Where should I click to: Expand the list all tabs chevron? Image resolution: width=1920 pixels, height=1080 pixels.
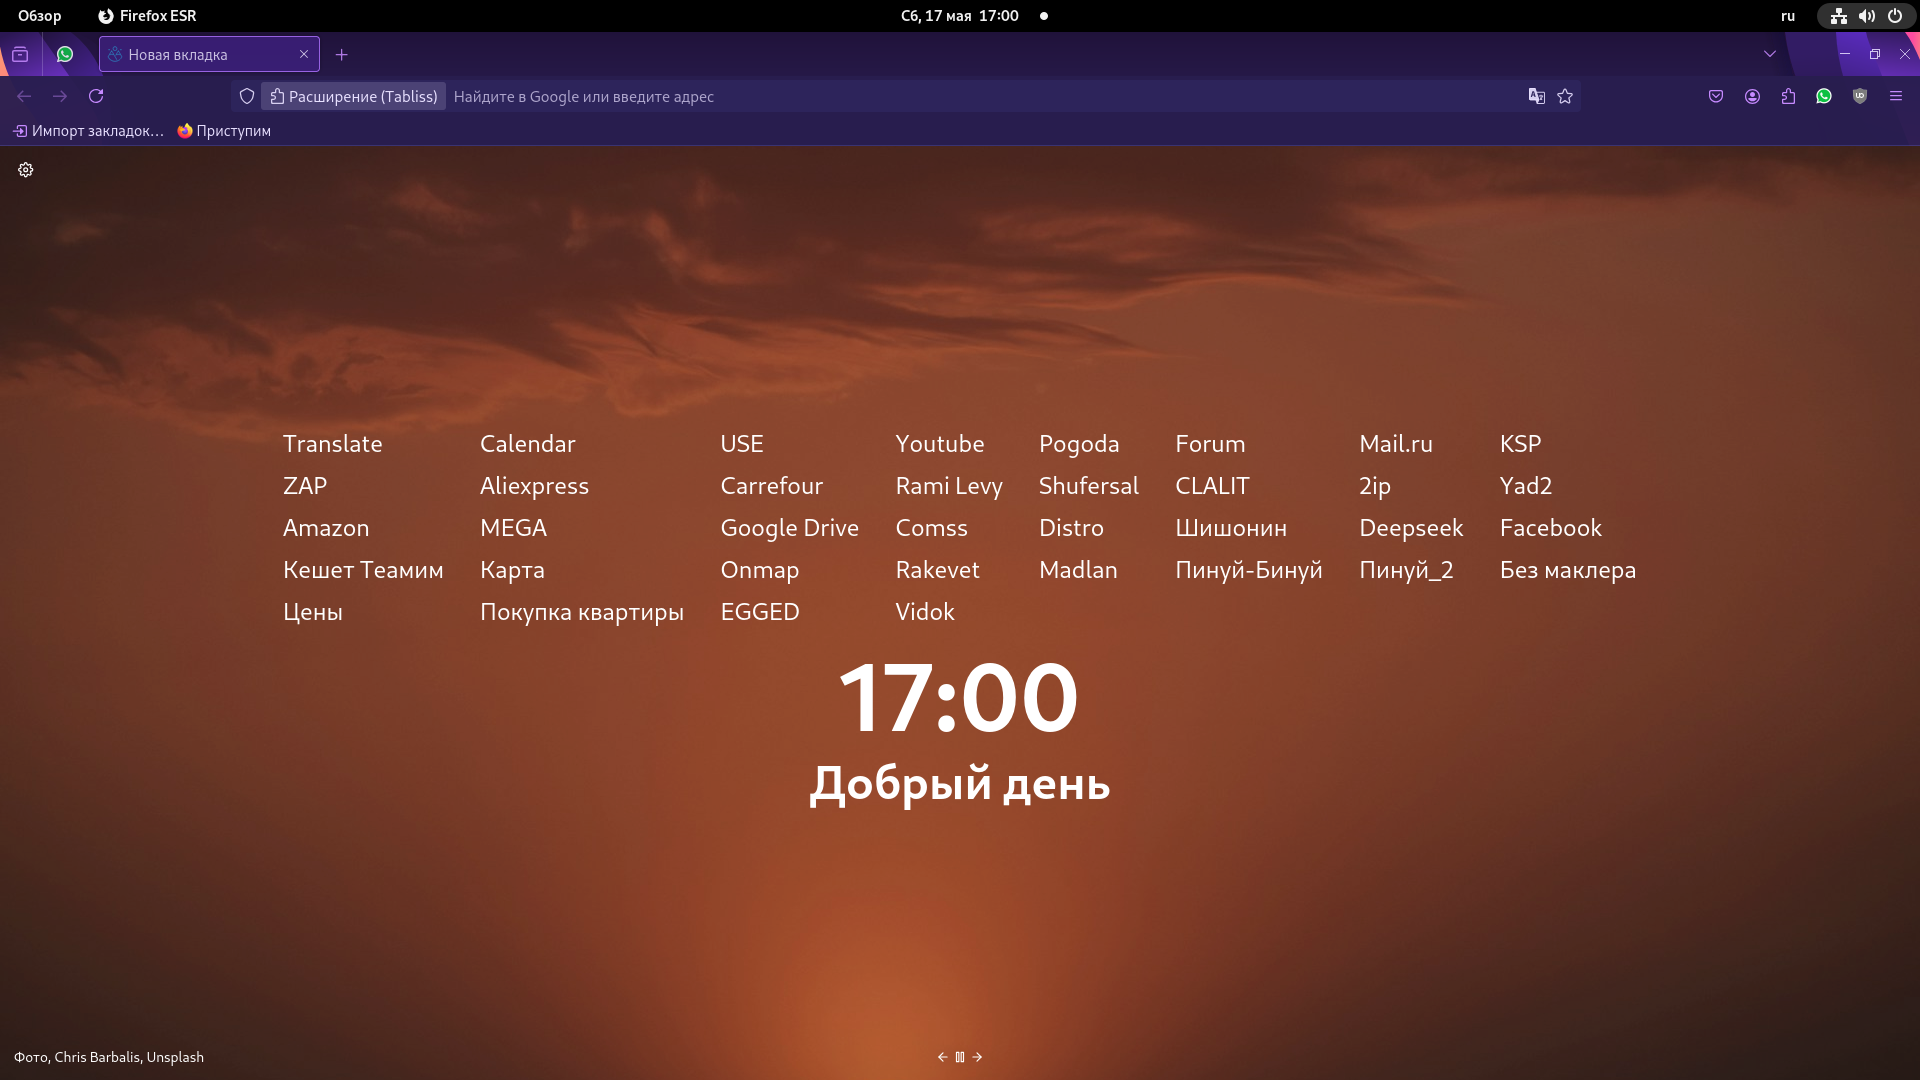coord(1770,54)
